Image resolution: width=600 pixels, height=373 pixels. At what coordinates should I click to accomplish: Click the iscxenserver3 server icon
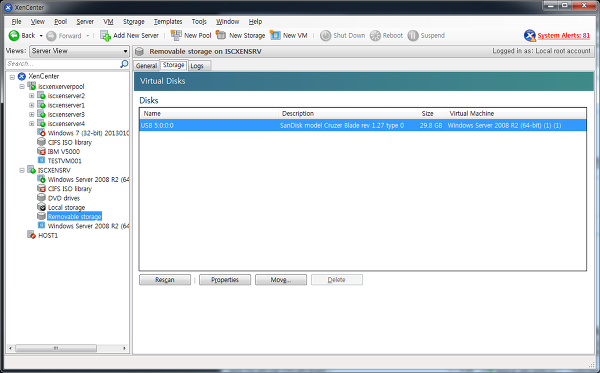click(41, 114)
